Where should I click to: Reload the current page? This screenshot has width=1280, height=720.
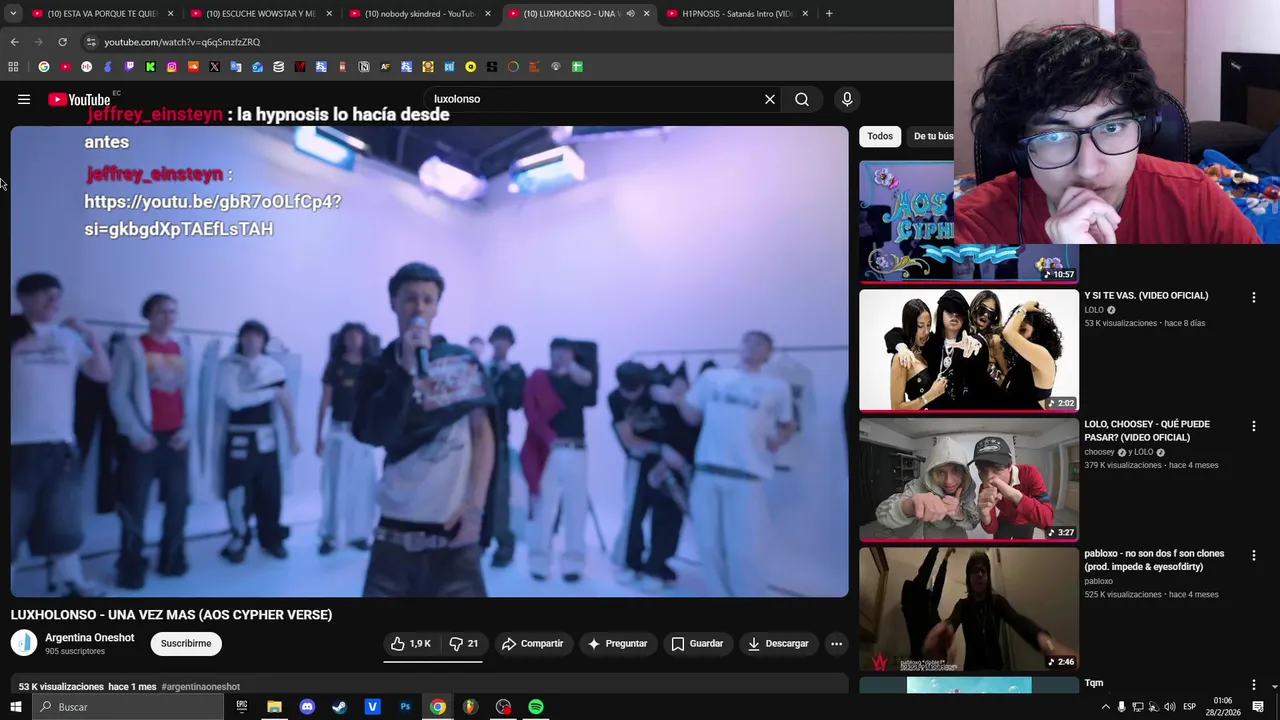coord(62,42)
